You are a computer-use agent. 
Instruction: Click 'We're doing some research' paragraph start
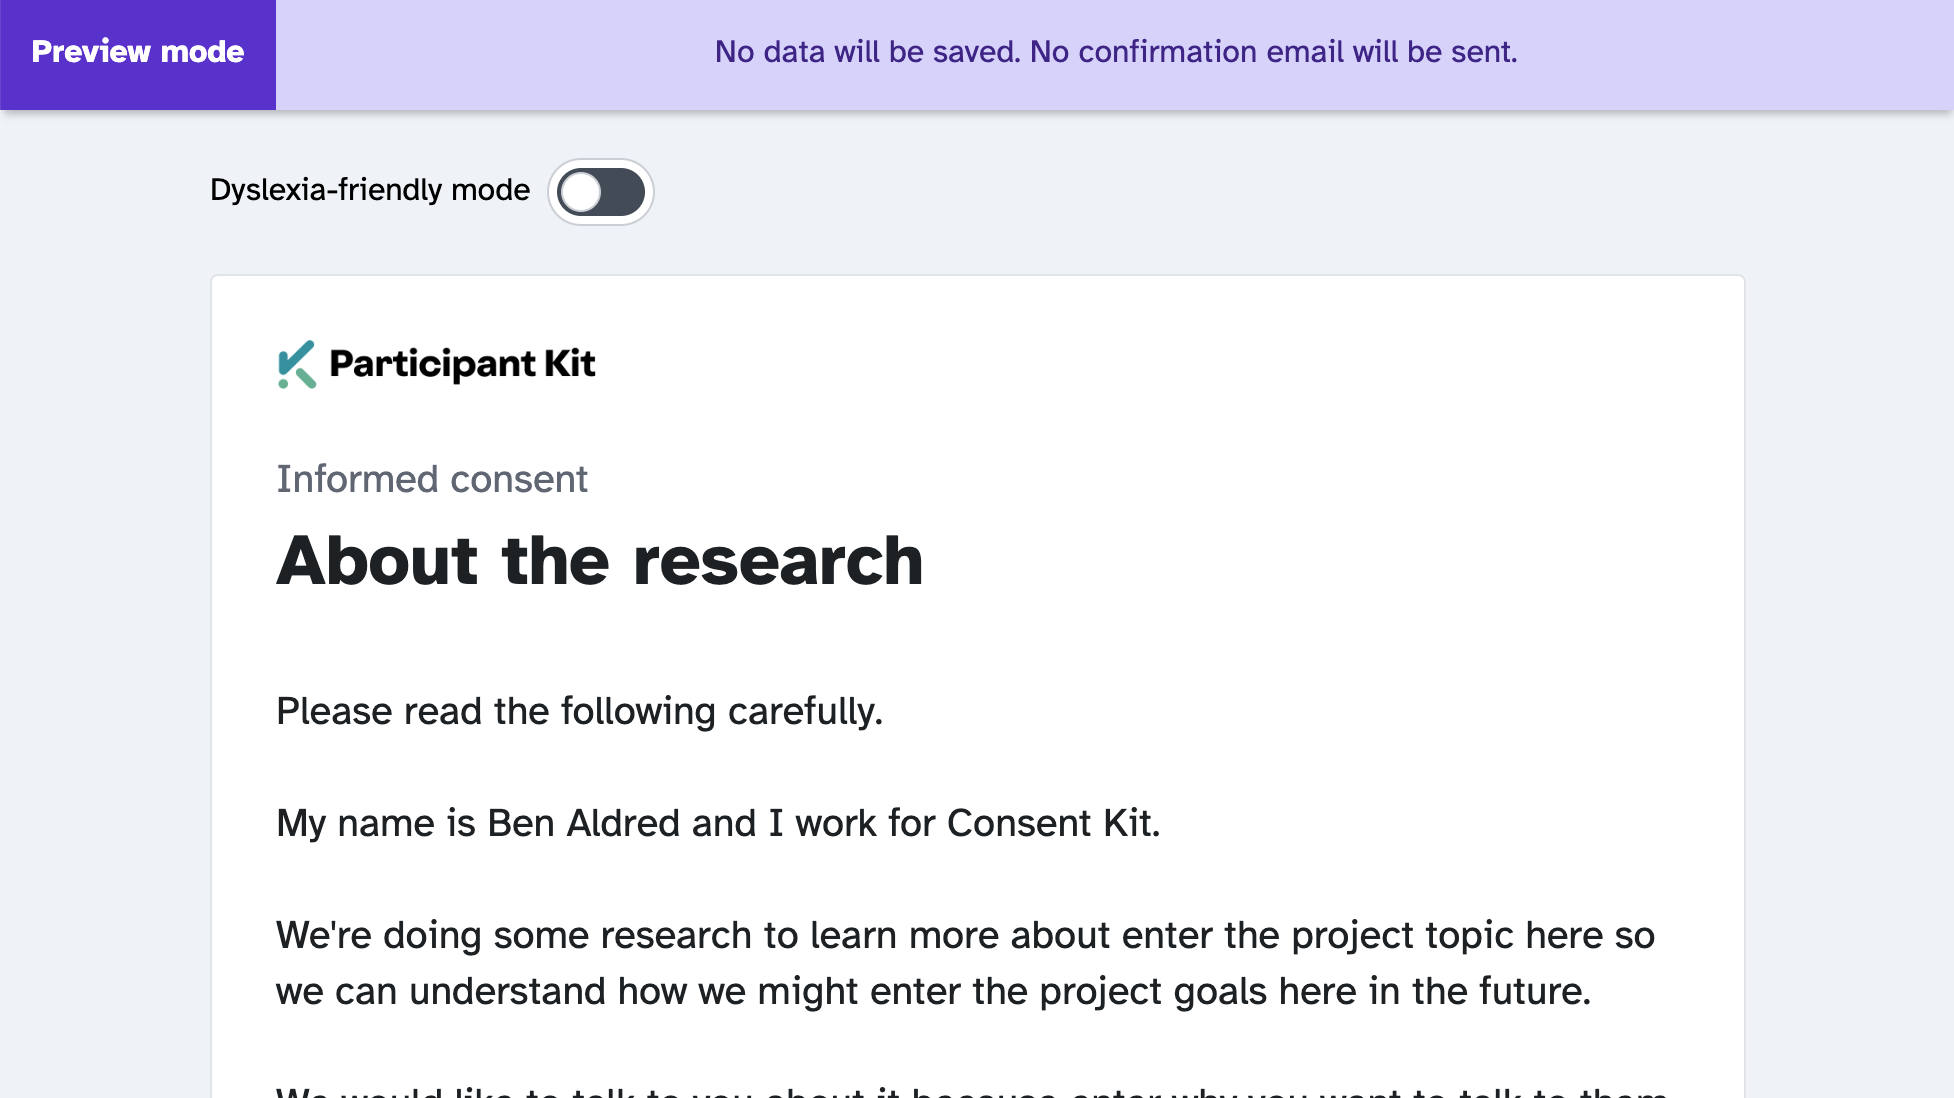[512, 935]
